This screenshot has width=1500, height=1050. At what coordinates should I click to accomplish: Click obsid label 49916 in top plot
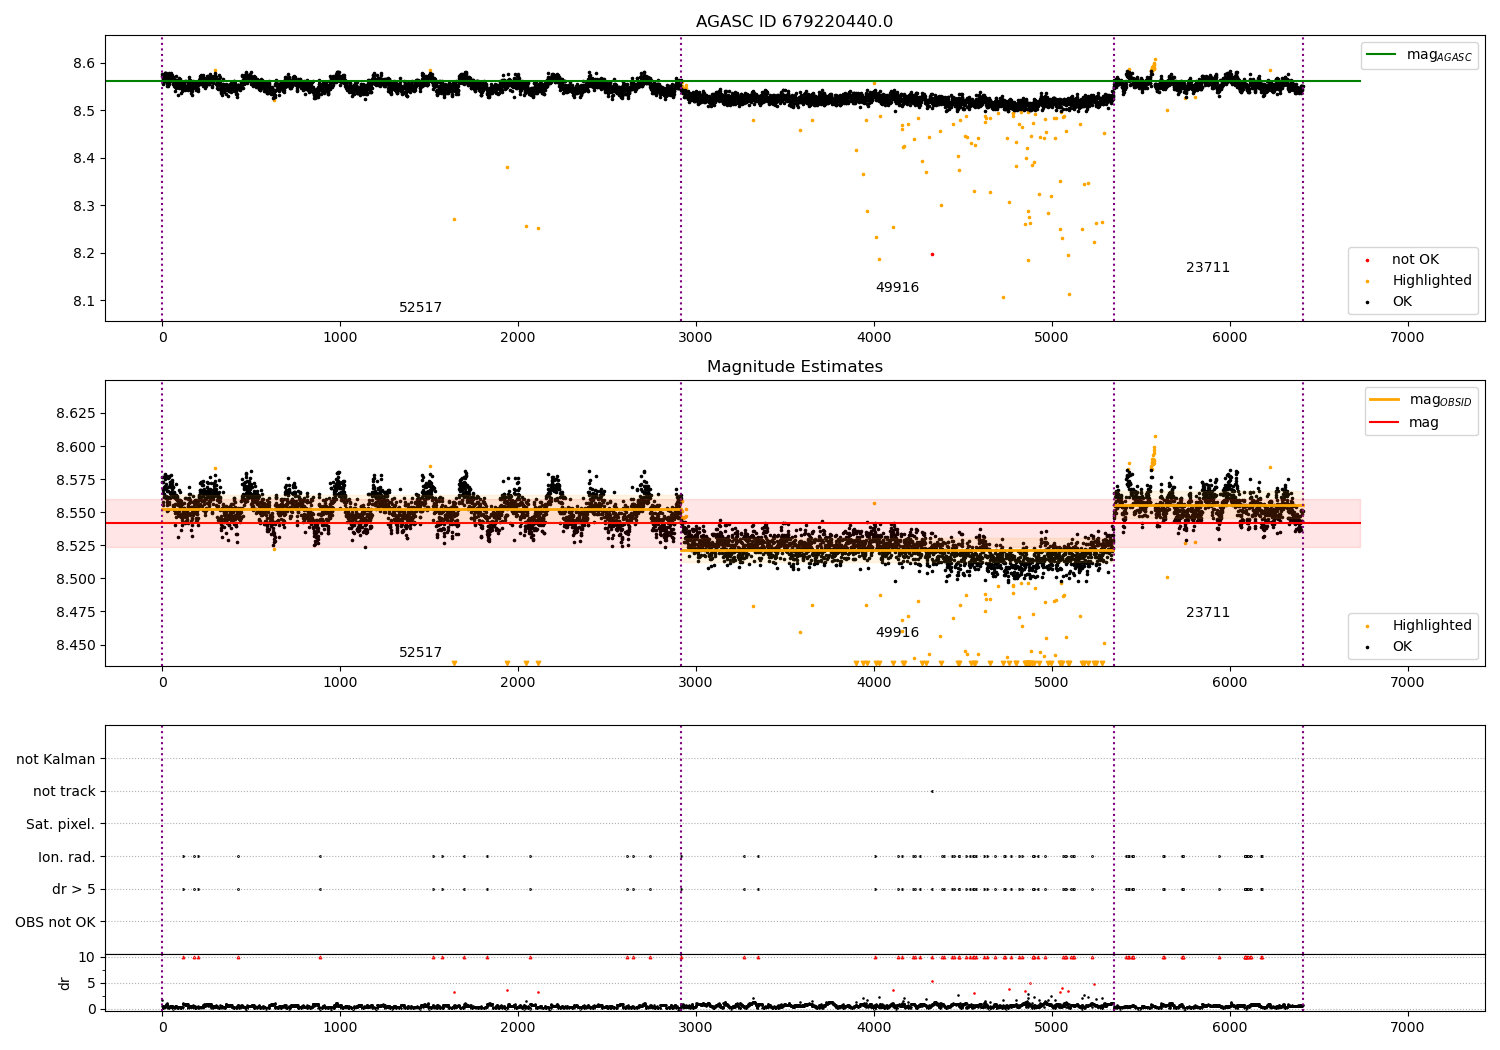897,288
